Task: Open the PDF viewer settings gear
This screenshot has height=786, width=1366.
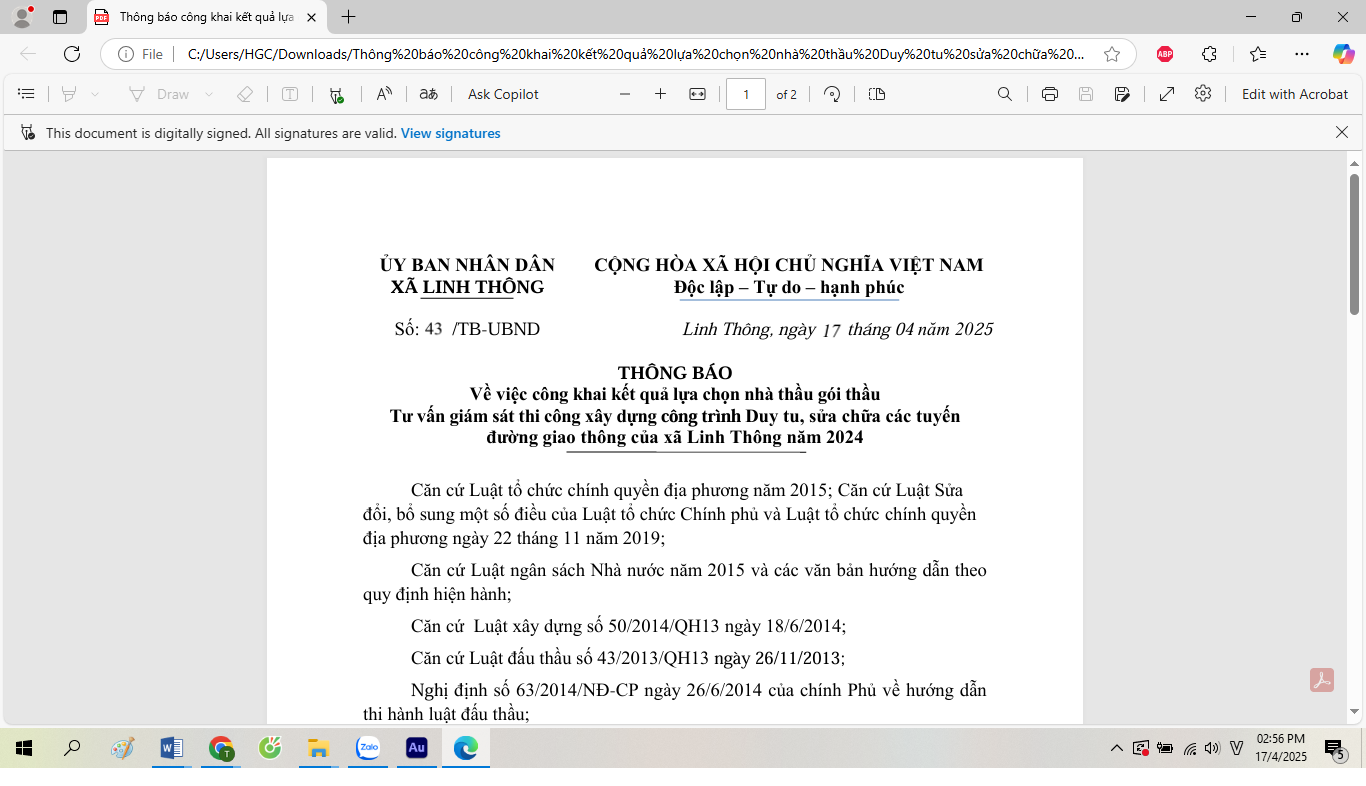Action: tap(1203, 93)
